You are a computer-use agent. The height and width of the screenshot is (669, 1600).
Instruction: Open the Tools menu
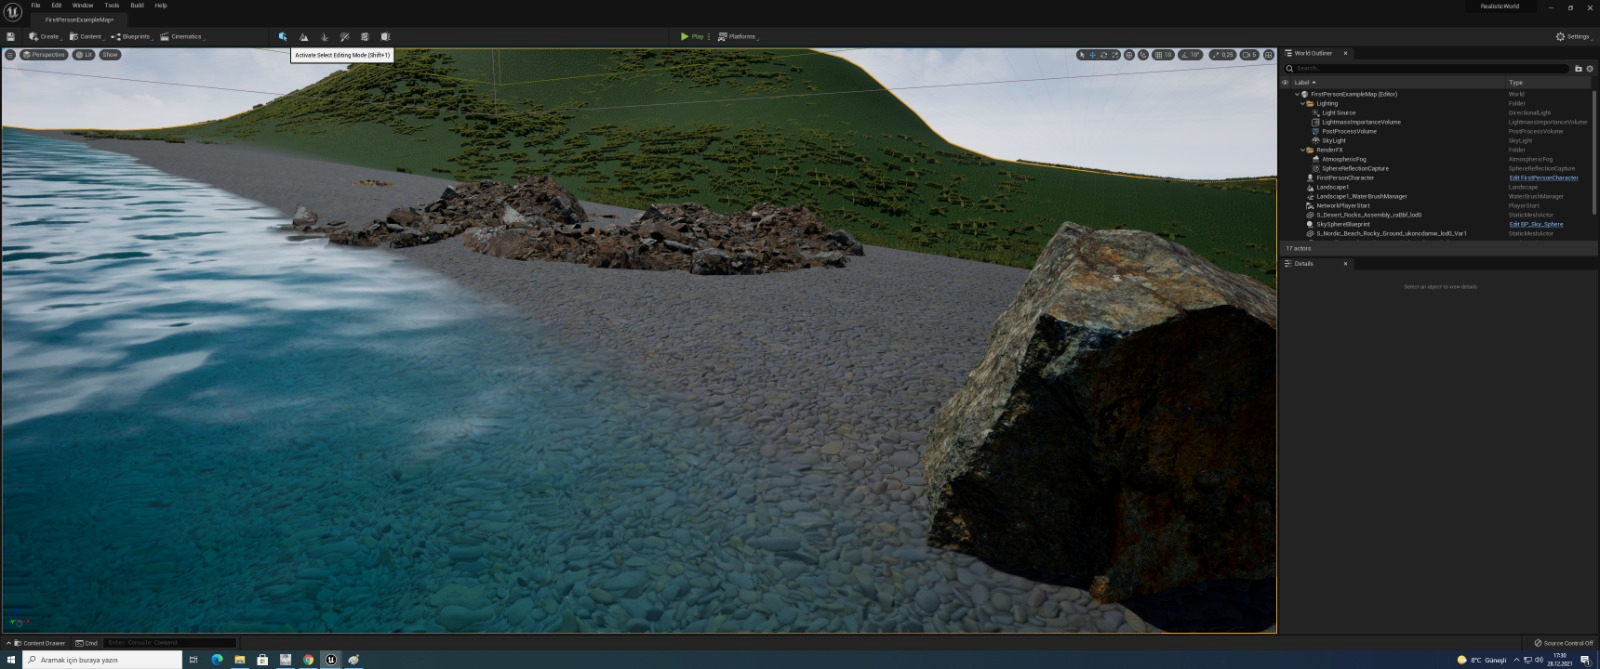tap(112, 6)
